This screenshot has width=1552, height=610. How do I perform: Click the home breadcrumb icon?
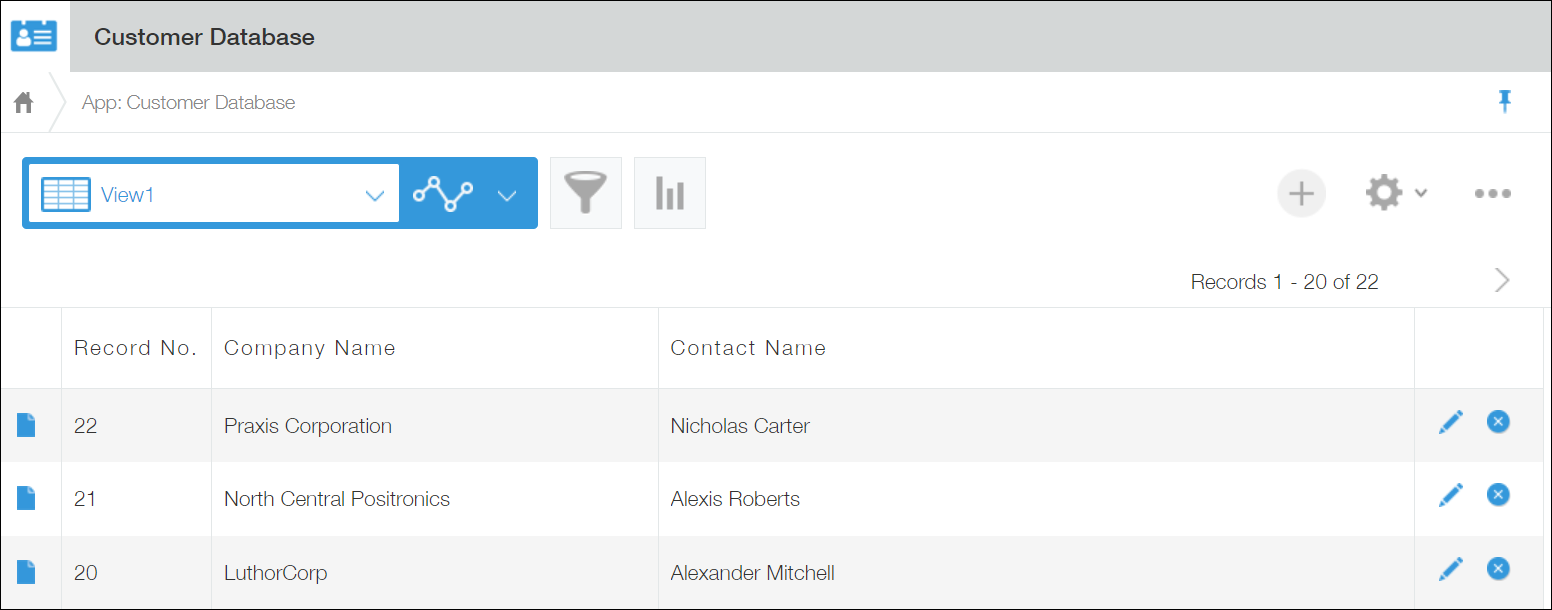(x=23, y=101)
